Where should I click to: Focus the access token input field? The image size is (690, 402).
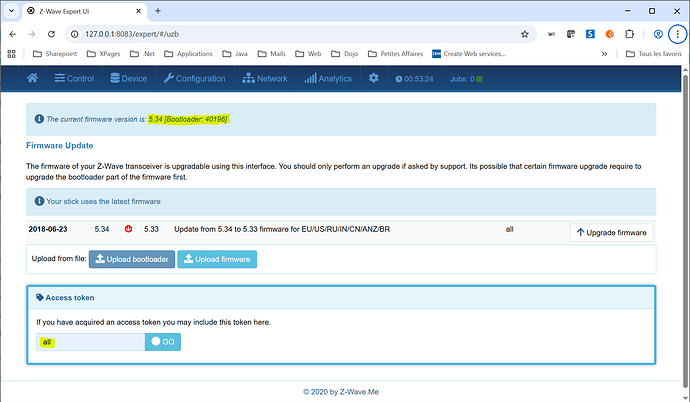(91, 342)
